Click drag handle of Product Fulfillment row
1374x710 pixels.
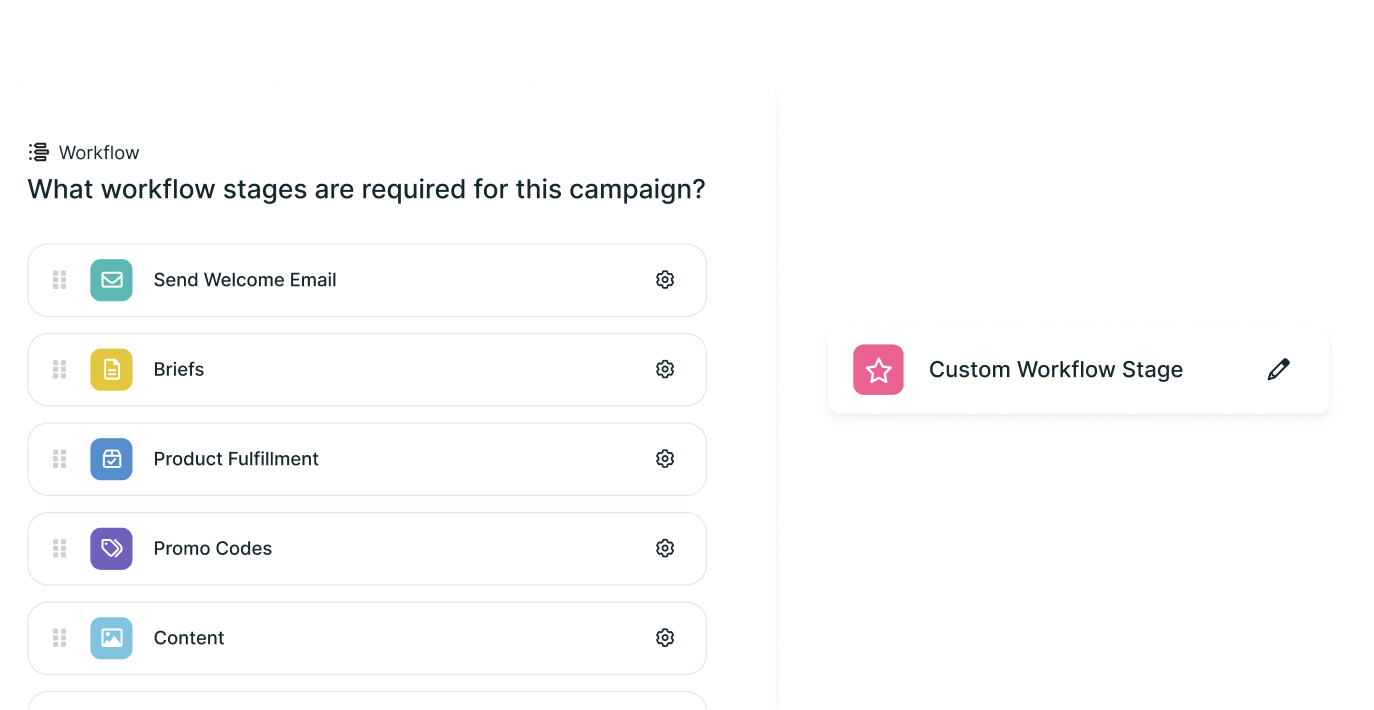[x=59, y=459]
